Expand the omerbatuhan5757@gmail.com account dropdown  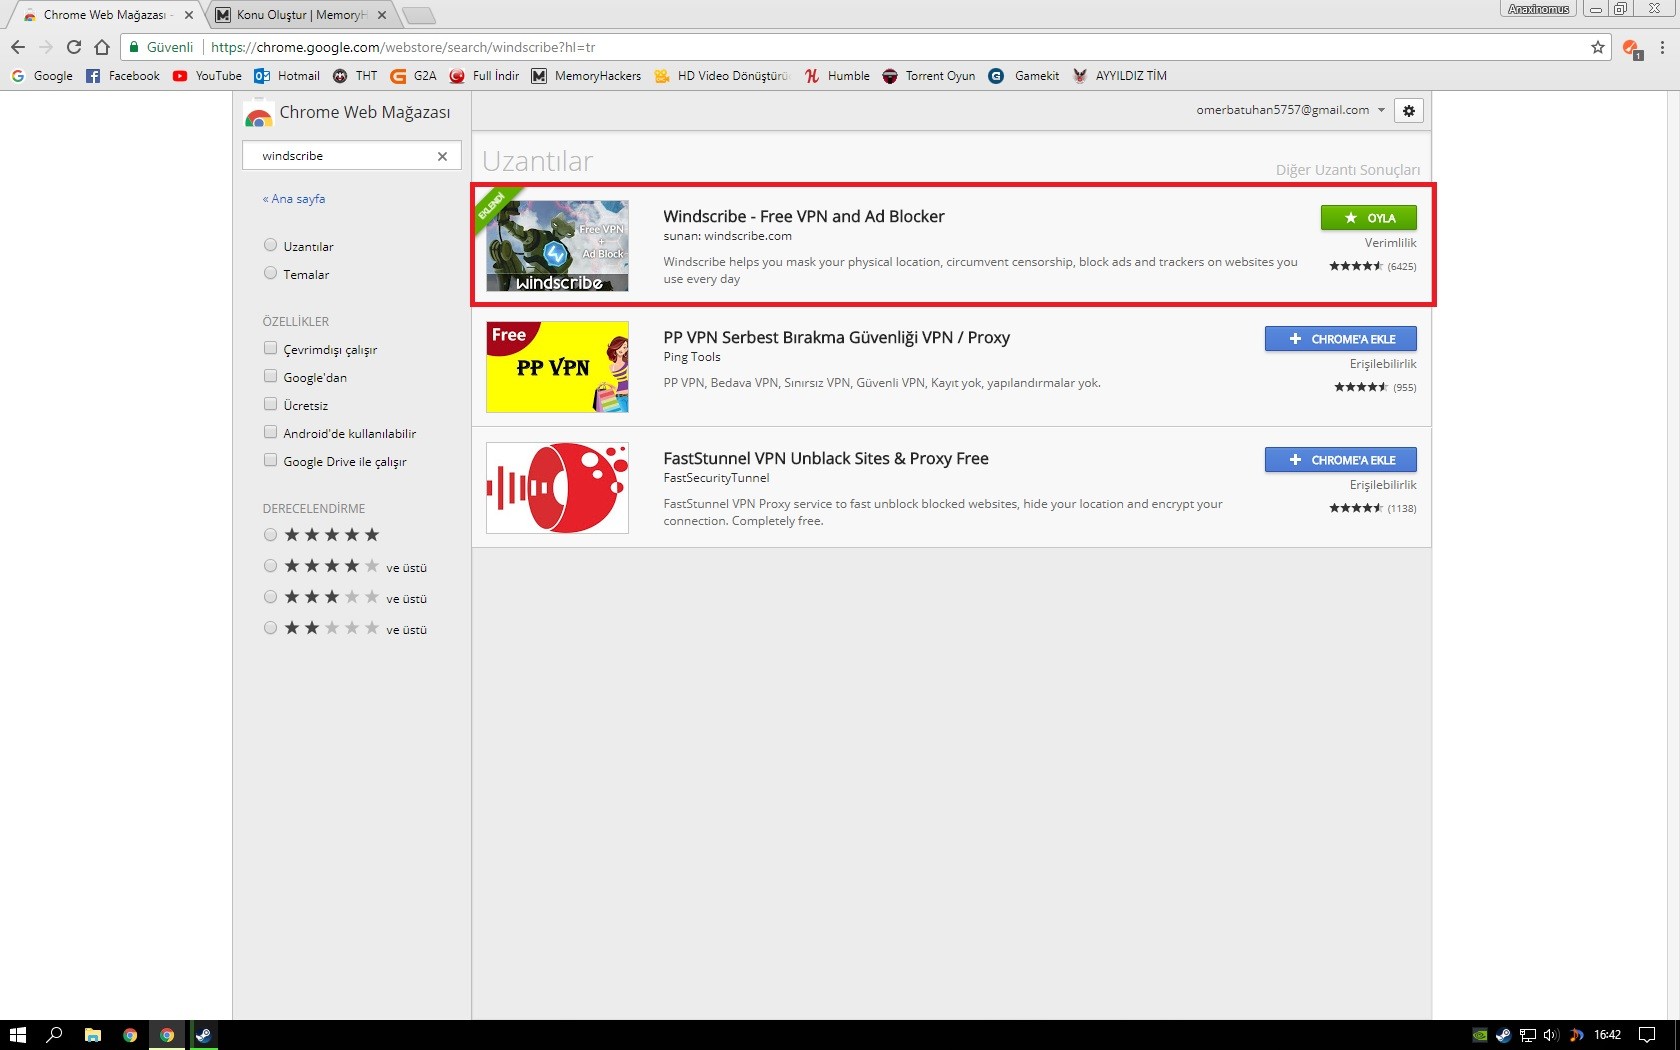pos(1291,110)
